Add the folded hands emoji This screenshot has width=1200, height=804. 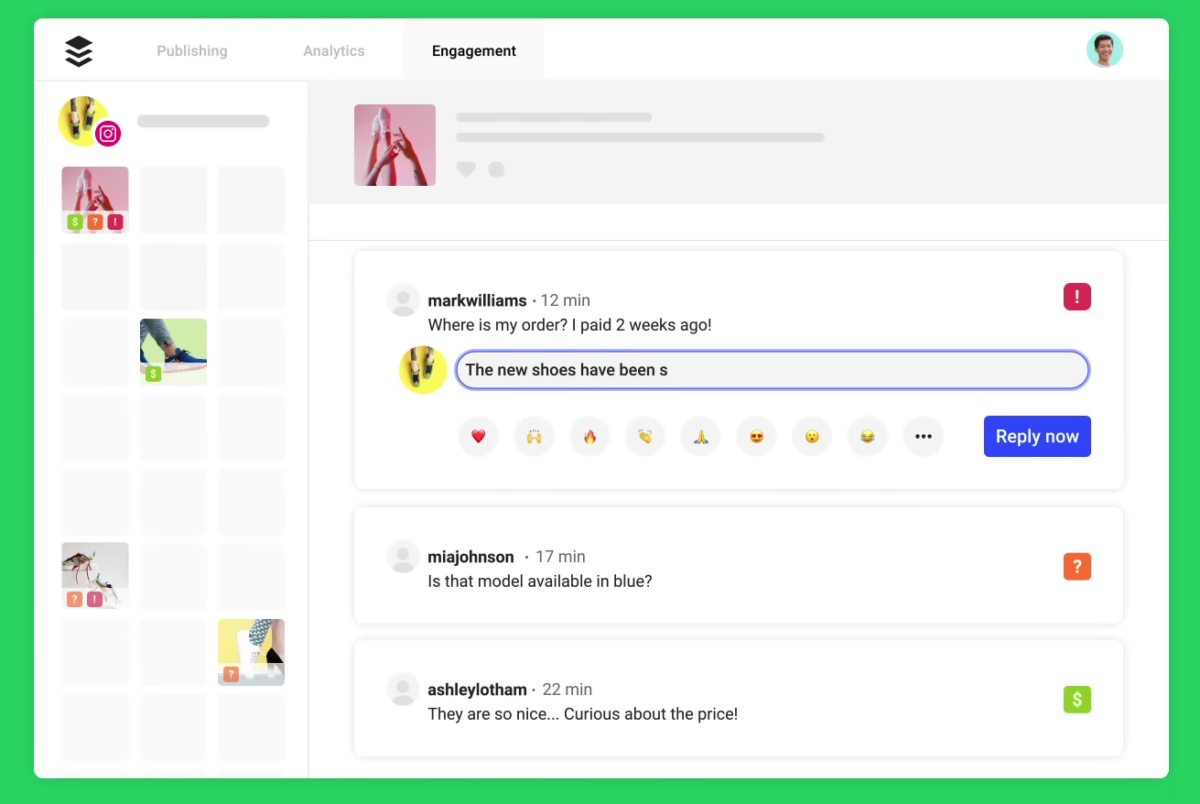(x=701, y=437)
